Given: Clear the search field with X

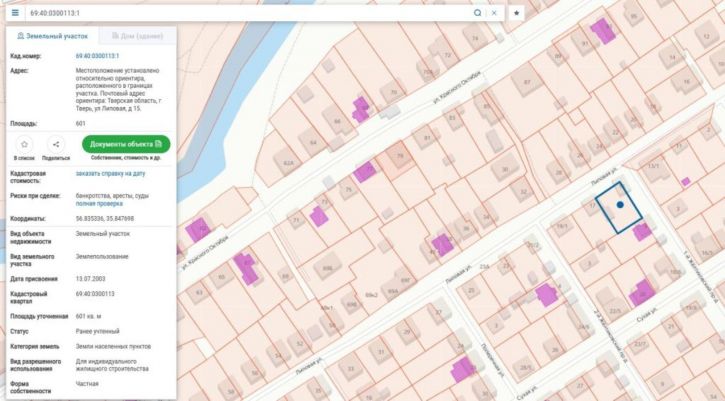Looking at the screenshot, I should 494,13.
